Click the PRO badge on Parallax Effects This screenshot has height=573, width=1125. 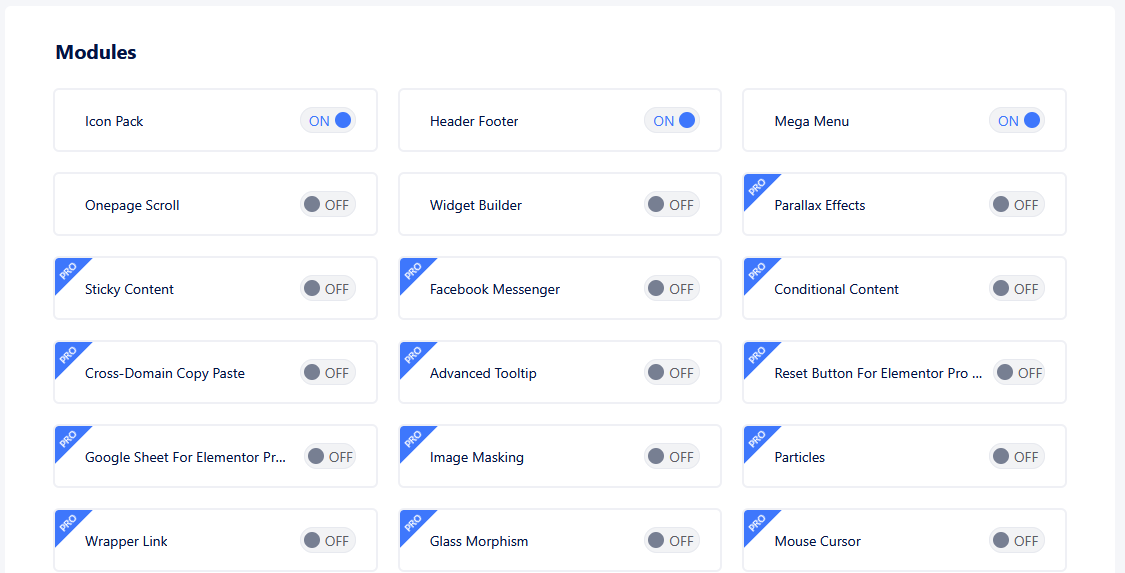pyautogui.click(x=757, y=186)
